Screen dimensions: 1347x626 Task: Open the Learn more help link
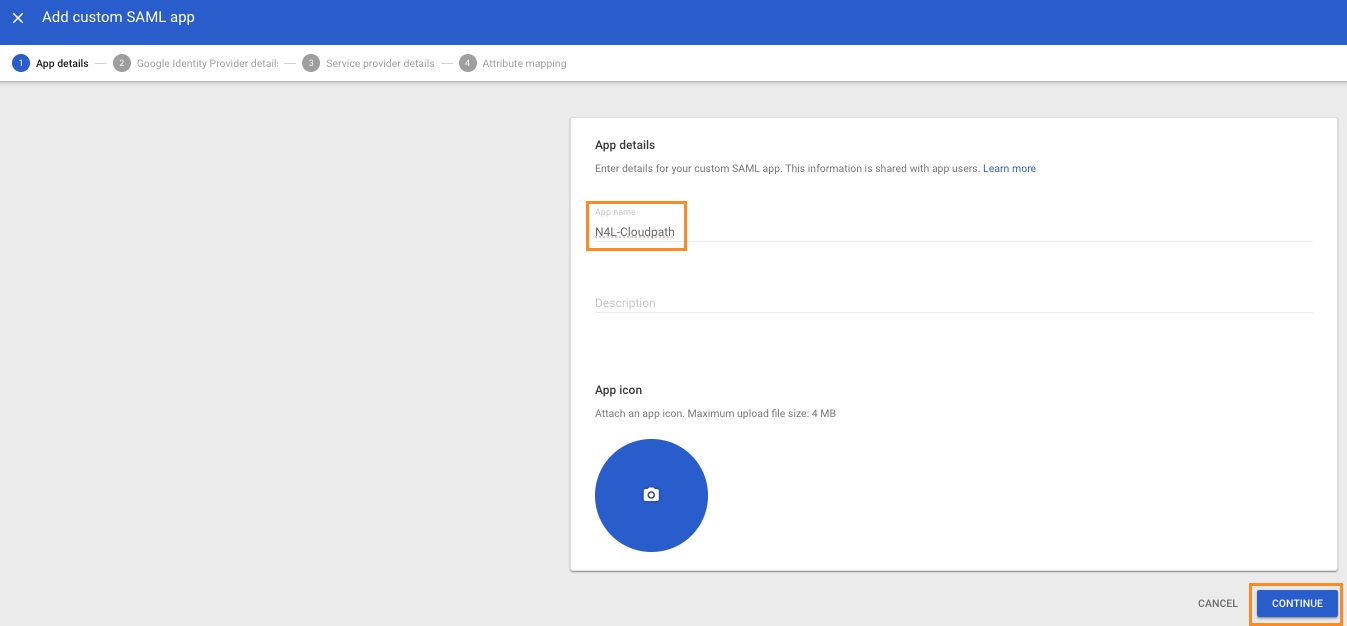[1009, 168]
